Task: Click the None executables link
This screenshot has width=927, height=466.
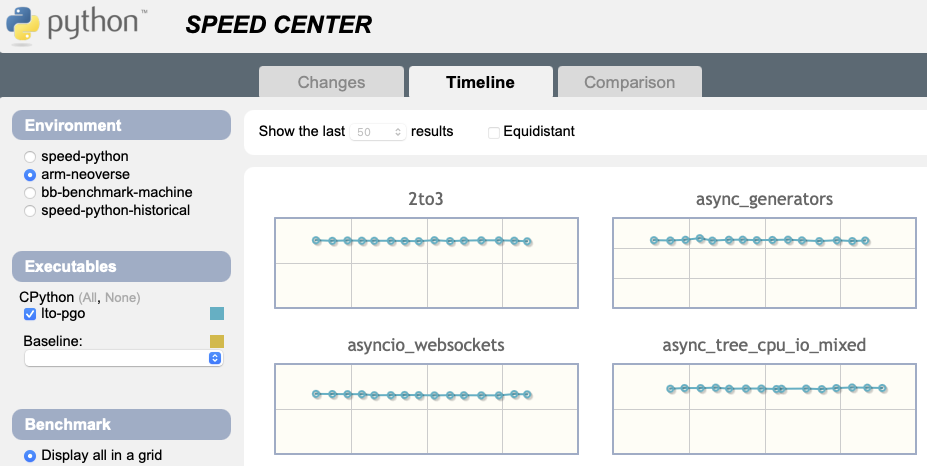Action: (x=122, y=298)
